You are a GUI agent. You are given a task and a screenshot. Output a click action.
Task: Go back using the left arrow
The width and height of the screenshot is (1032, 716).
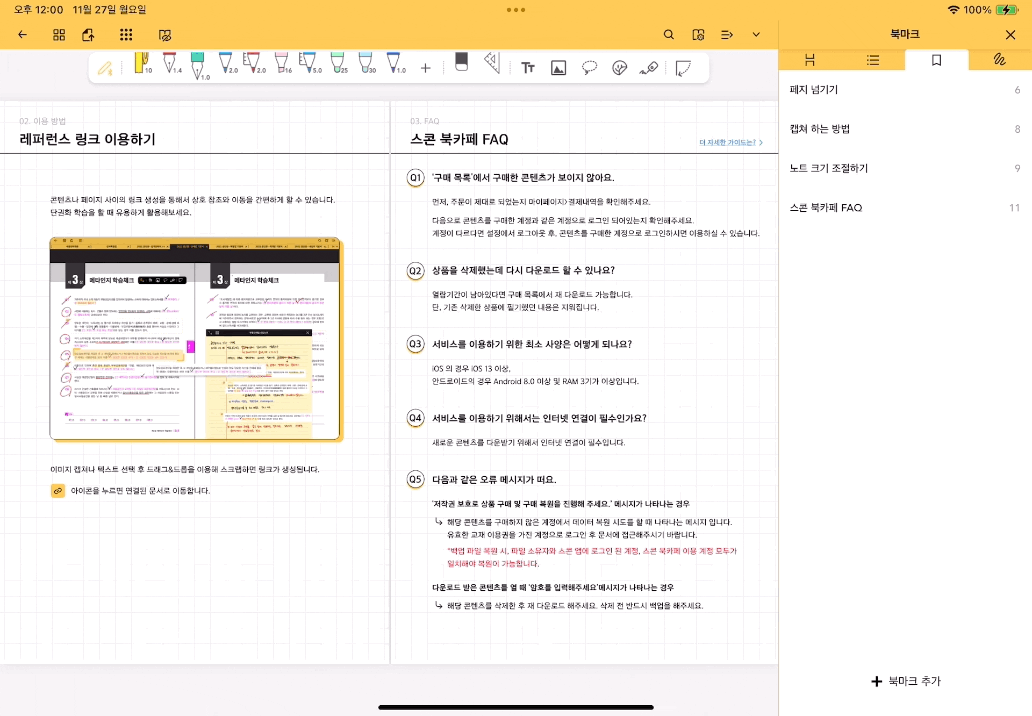pos(22,35)
